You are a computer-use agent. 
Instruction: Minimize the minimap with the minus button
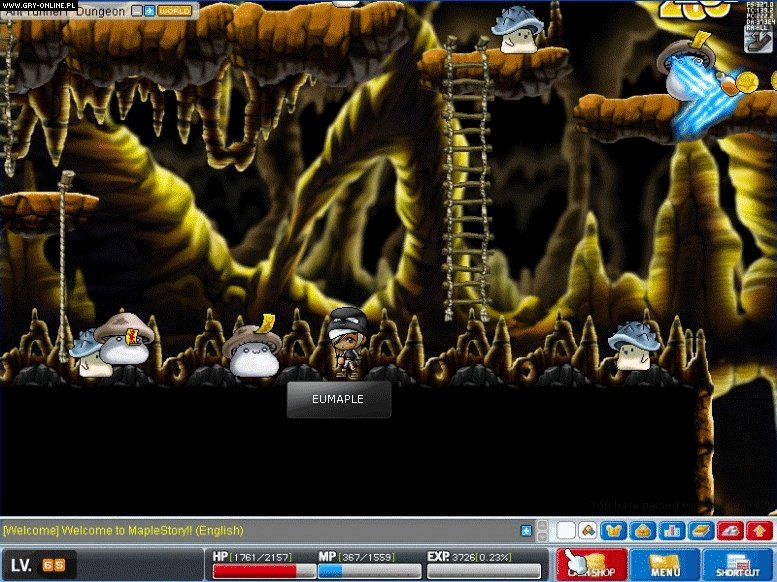(134, 11)
